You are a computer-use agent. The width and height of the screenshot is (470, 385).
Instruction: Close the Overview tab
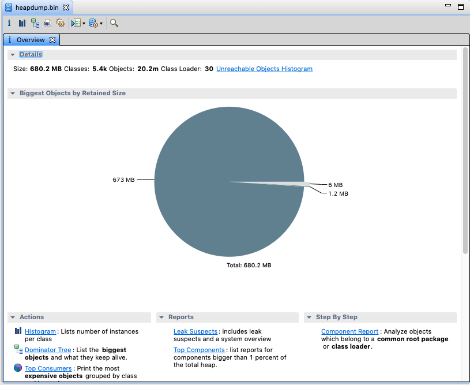pos(52,40)
